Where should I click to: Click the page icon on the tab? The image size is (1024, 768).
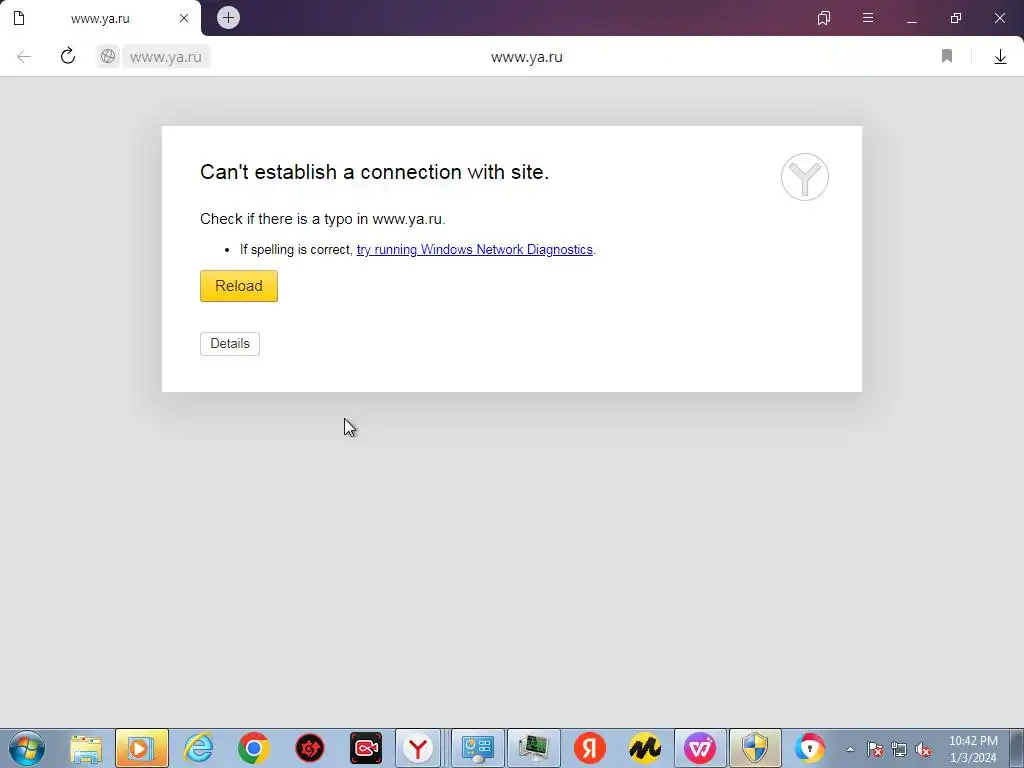pyautogui.click(x=19, y=18)
